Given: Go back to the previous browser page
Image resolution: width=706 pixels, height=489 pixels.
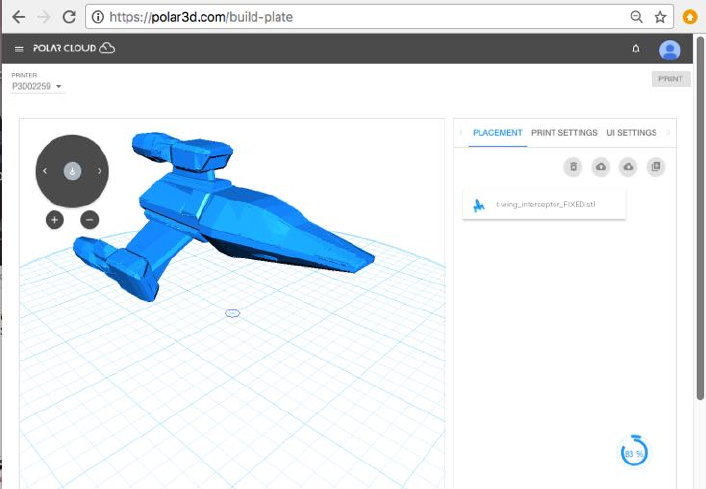Looking at the screenshot, I should click(x=18, y=17).
